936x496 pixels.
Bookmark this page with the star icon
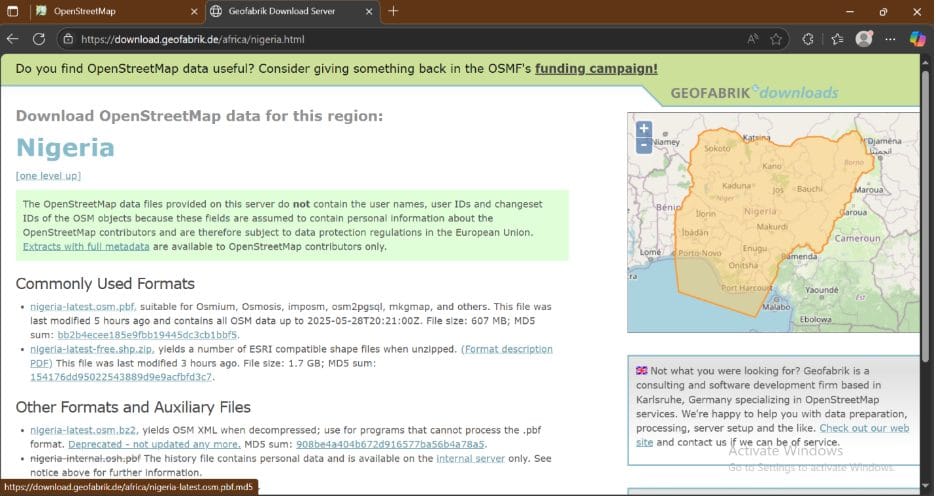(776, 39)
